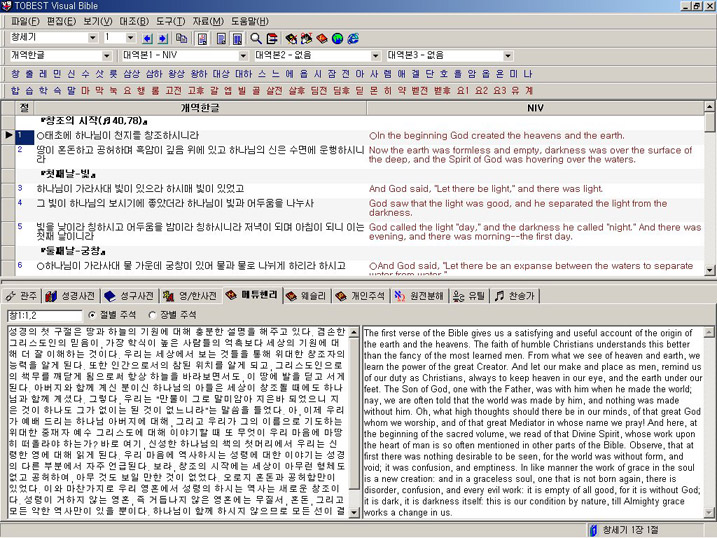This screenshot has width=717, height=538.
Task: Open the 파일(F) menu
Action: coord(25,21)
